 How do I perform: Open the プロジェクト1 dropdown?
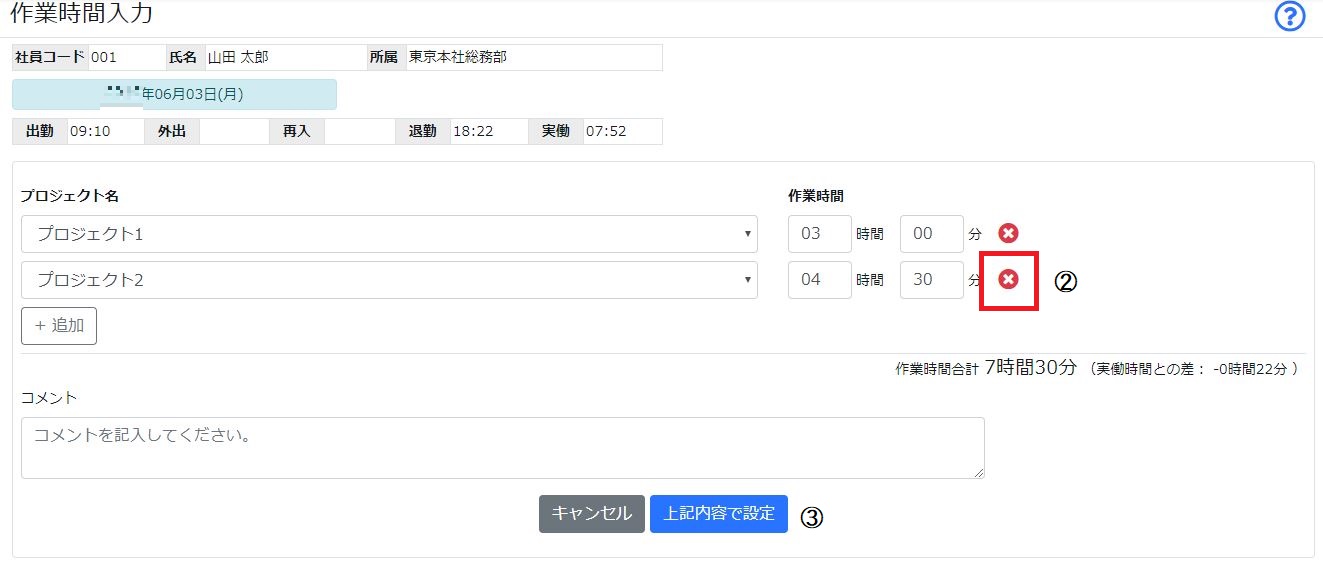pos(389,234)
